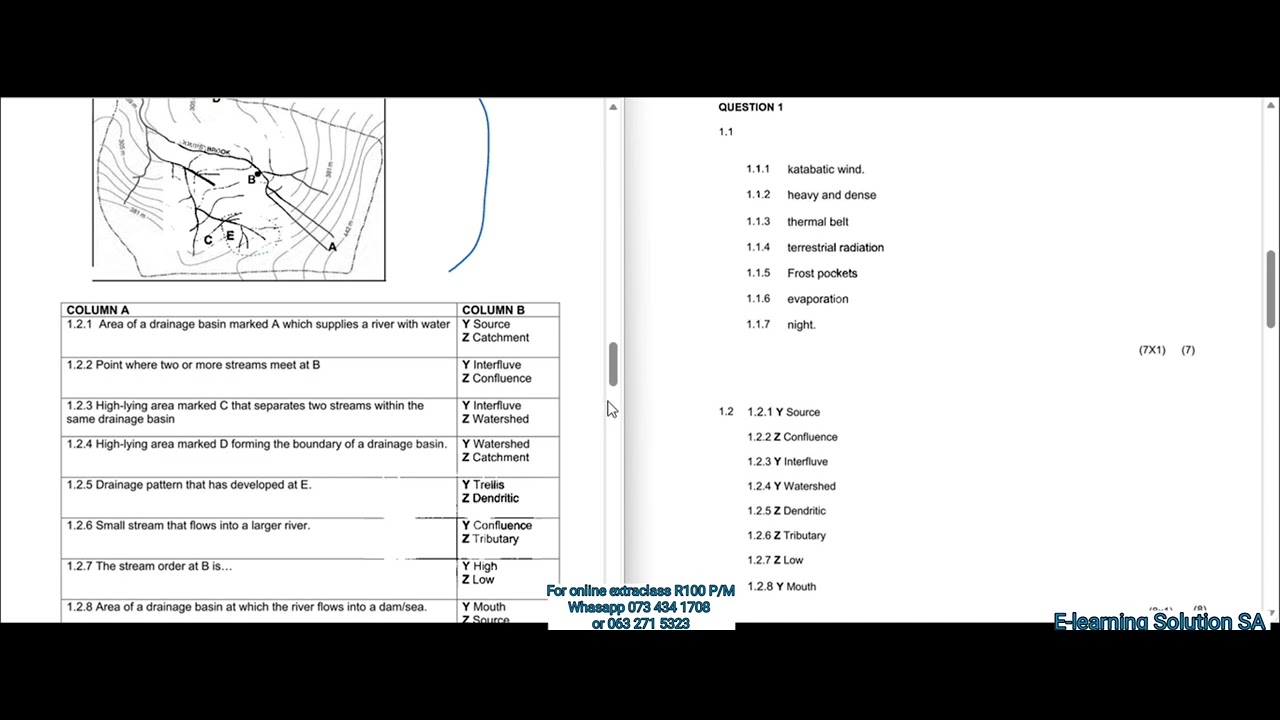The width and height of the screenshot is (1280, 720).
Task: Click right document scrollbar up arrow
Action: tap(1271, 106)
